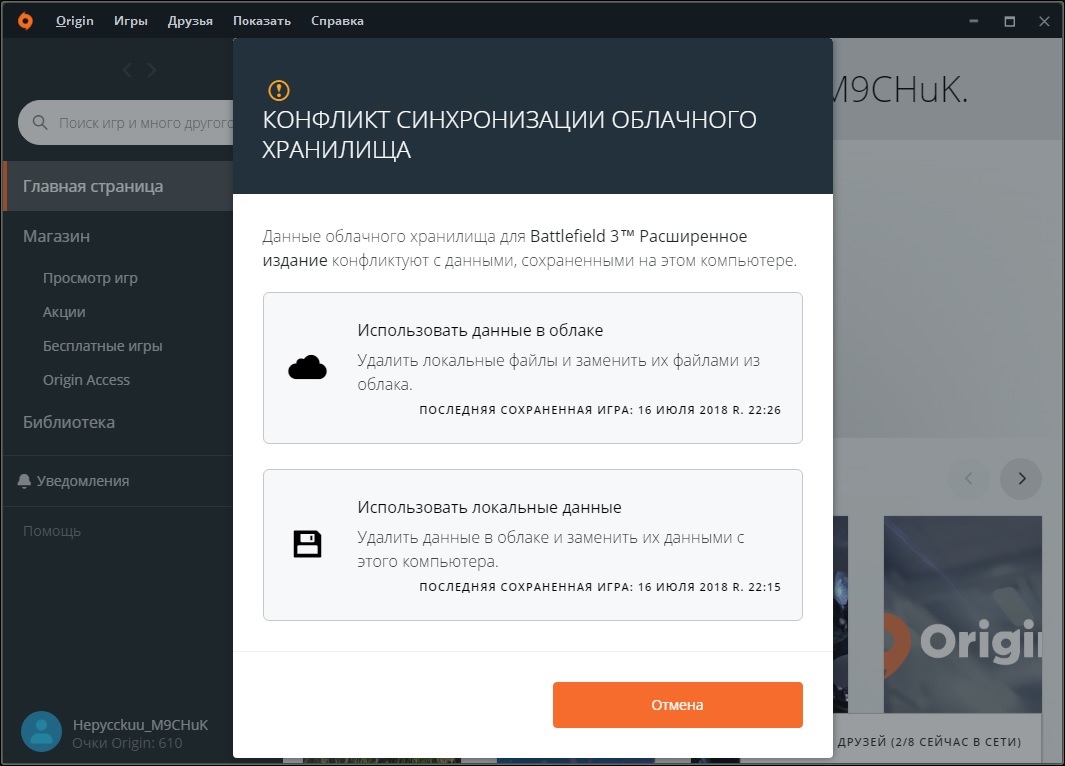This screenshot has width=1065, height=766.
Task: Click the cloud icon
Action: (x=307, y=367)
